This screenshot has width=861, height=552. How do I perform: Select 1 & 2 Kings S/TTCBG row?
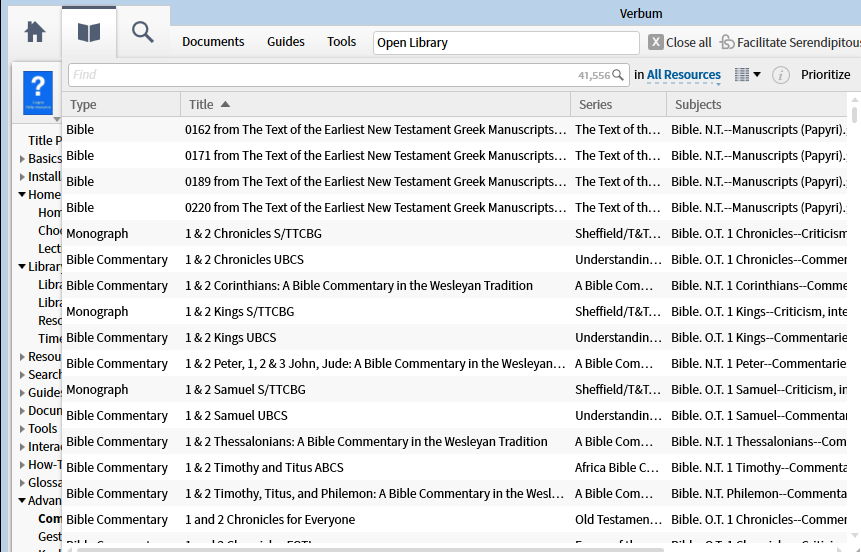[455, 311]
